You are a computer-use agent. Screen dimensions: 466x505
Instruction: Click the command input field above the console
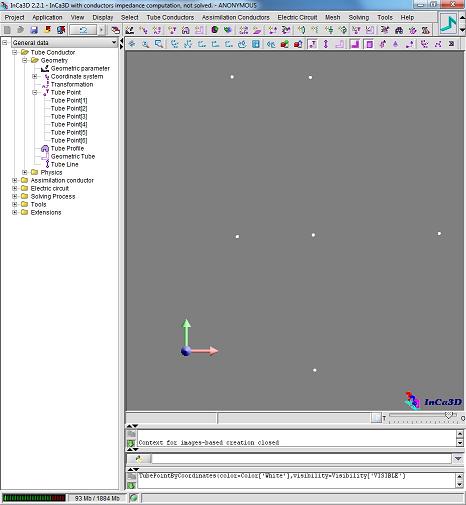(x=301, y=459)
